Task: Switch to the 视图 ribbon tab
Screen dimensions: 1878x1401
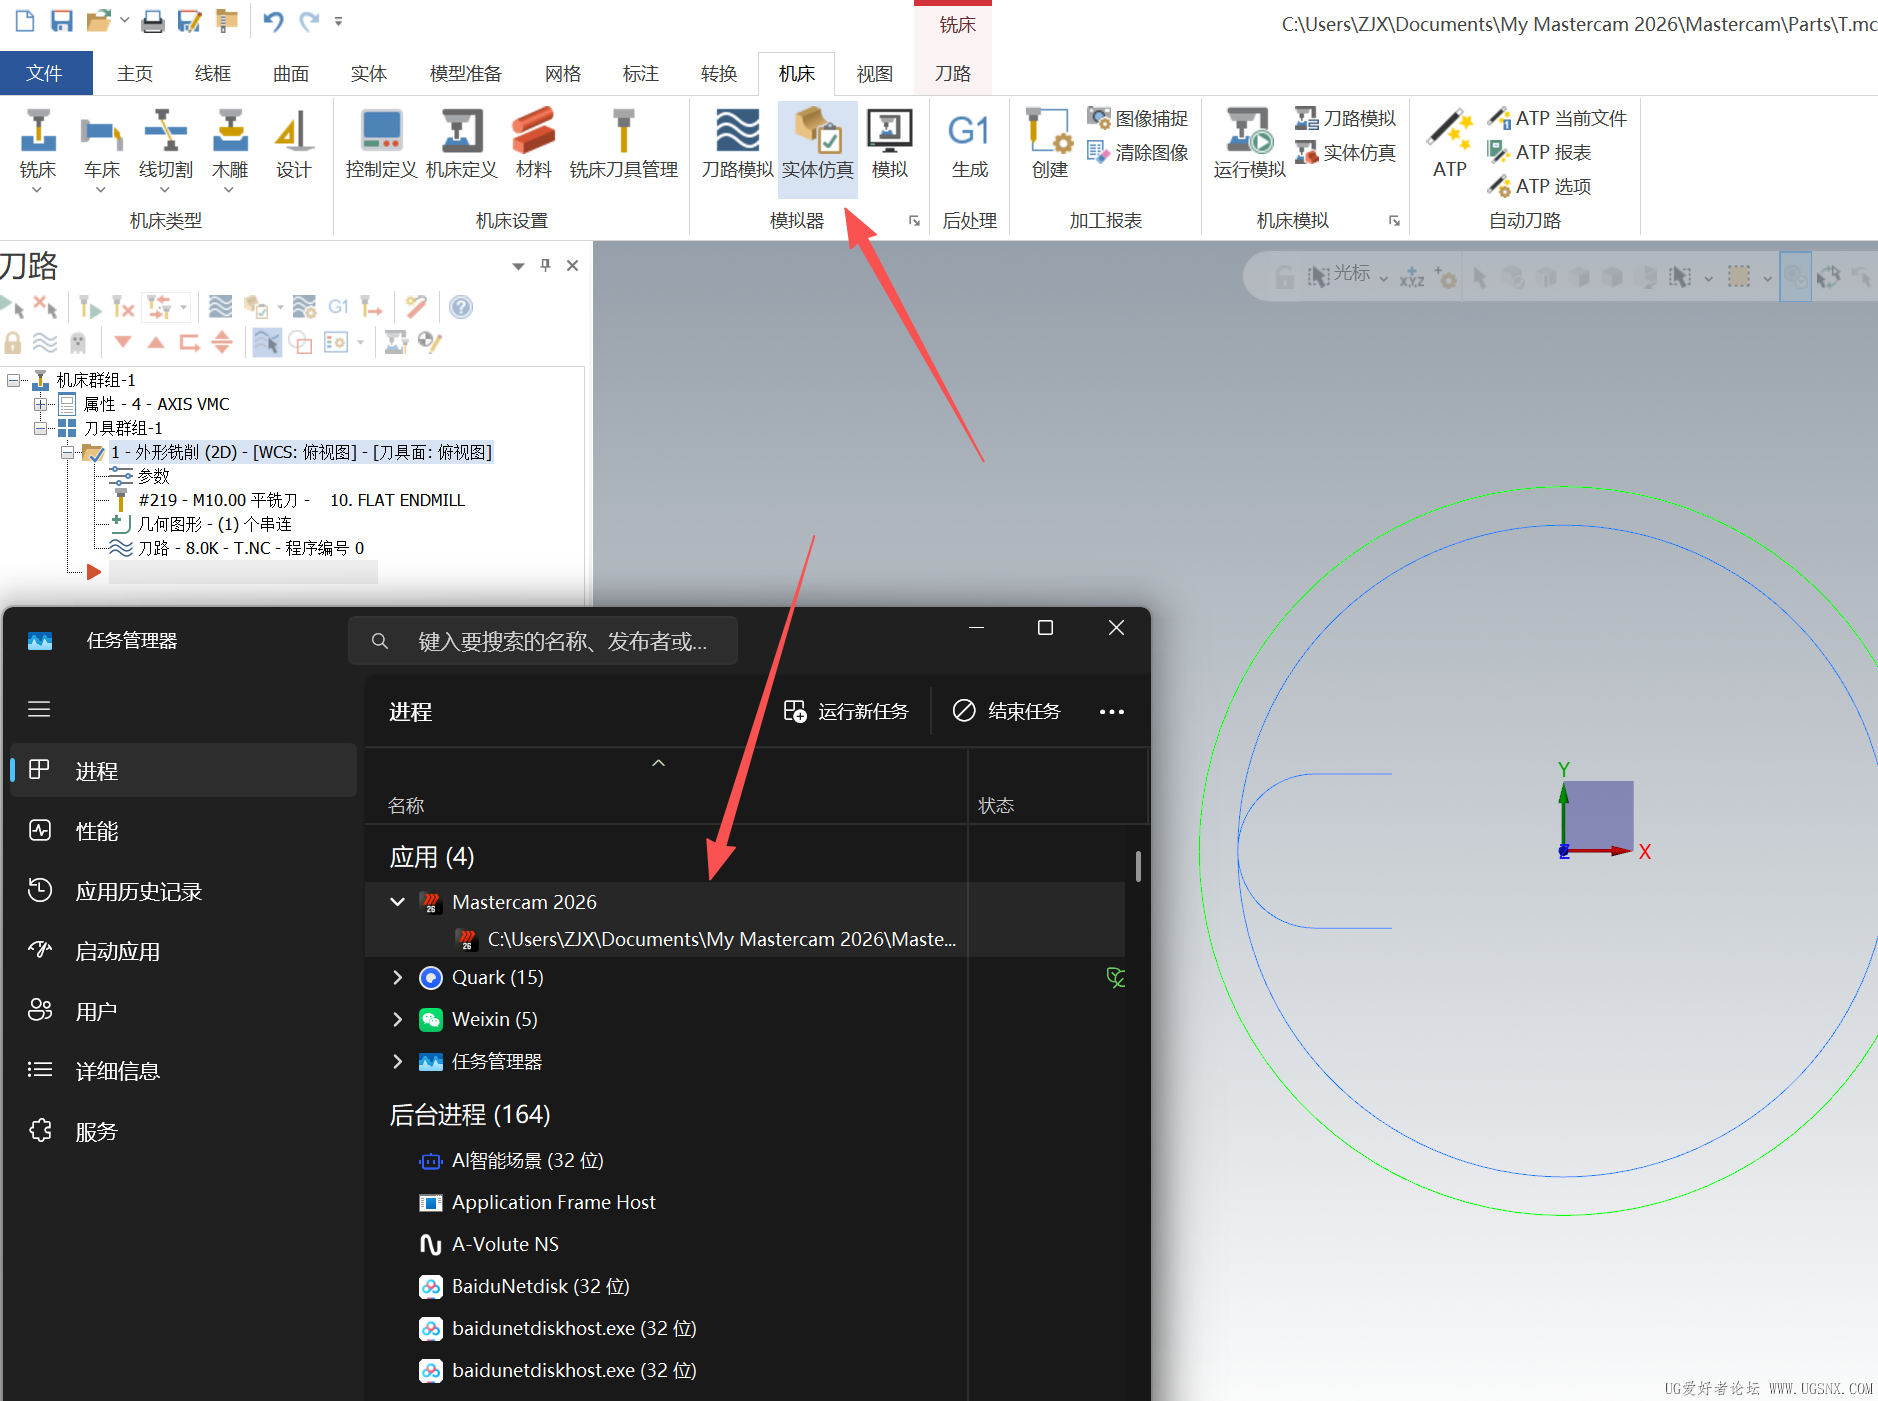Action: click(x=875, y=73)
